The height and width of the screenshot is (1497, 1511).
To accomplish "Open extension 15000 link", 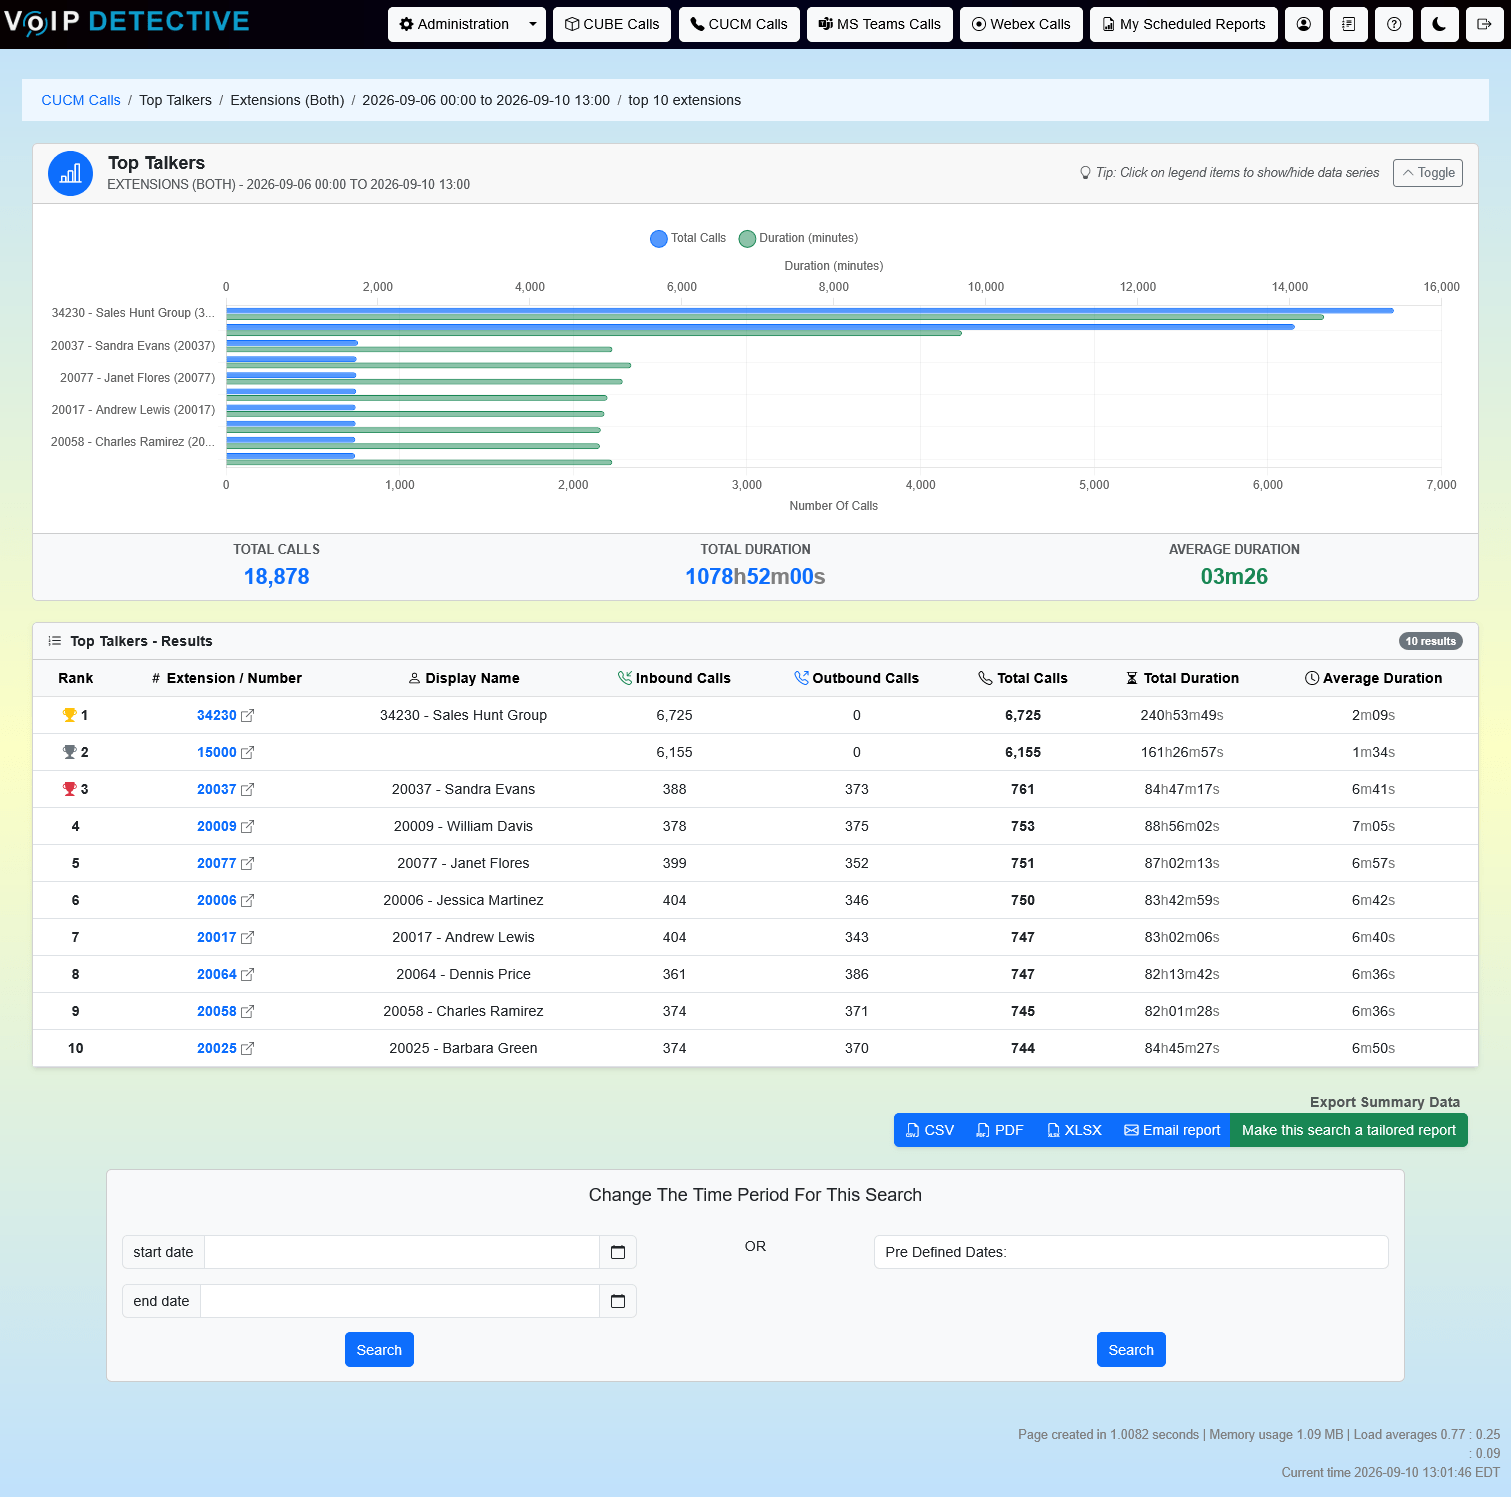I will [217, 752].
